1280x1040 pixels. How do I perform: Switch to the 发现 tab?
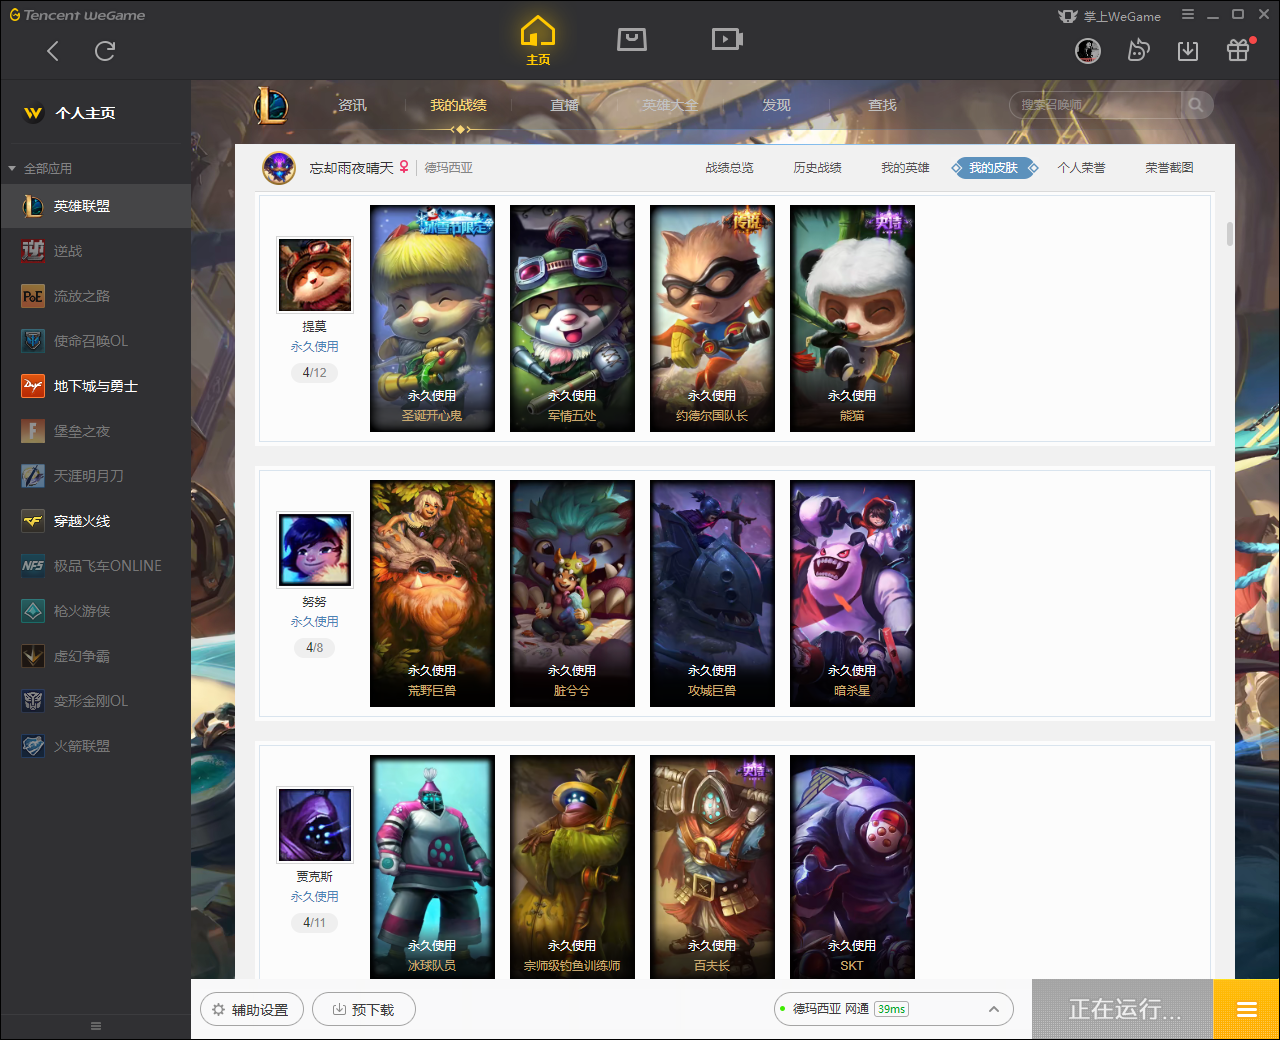(x=776, y=105)
